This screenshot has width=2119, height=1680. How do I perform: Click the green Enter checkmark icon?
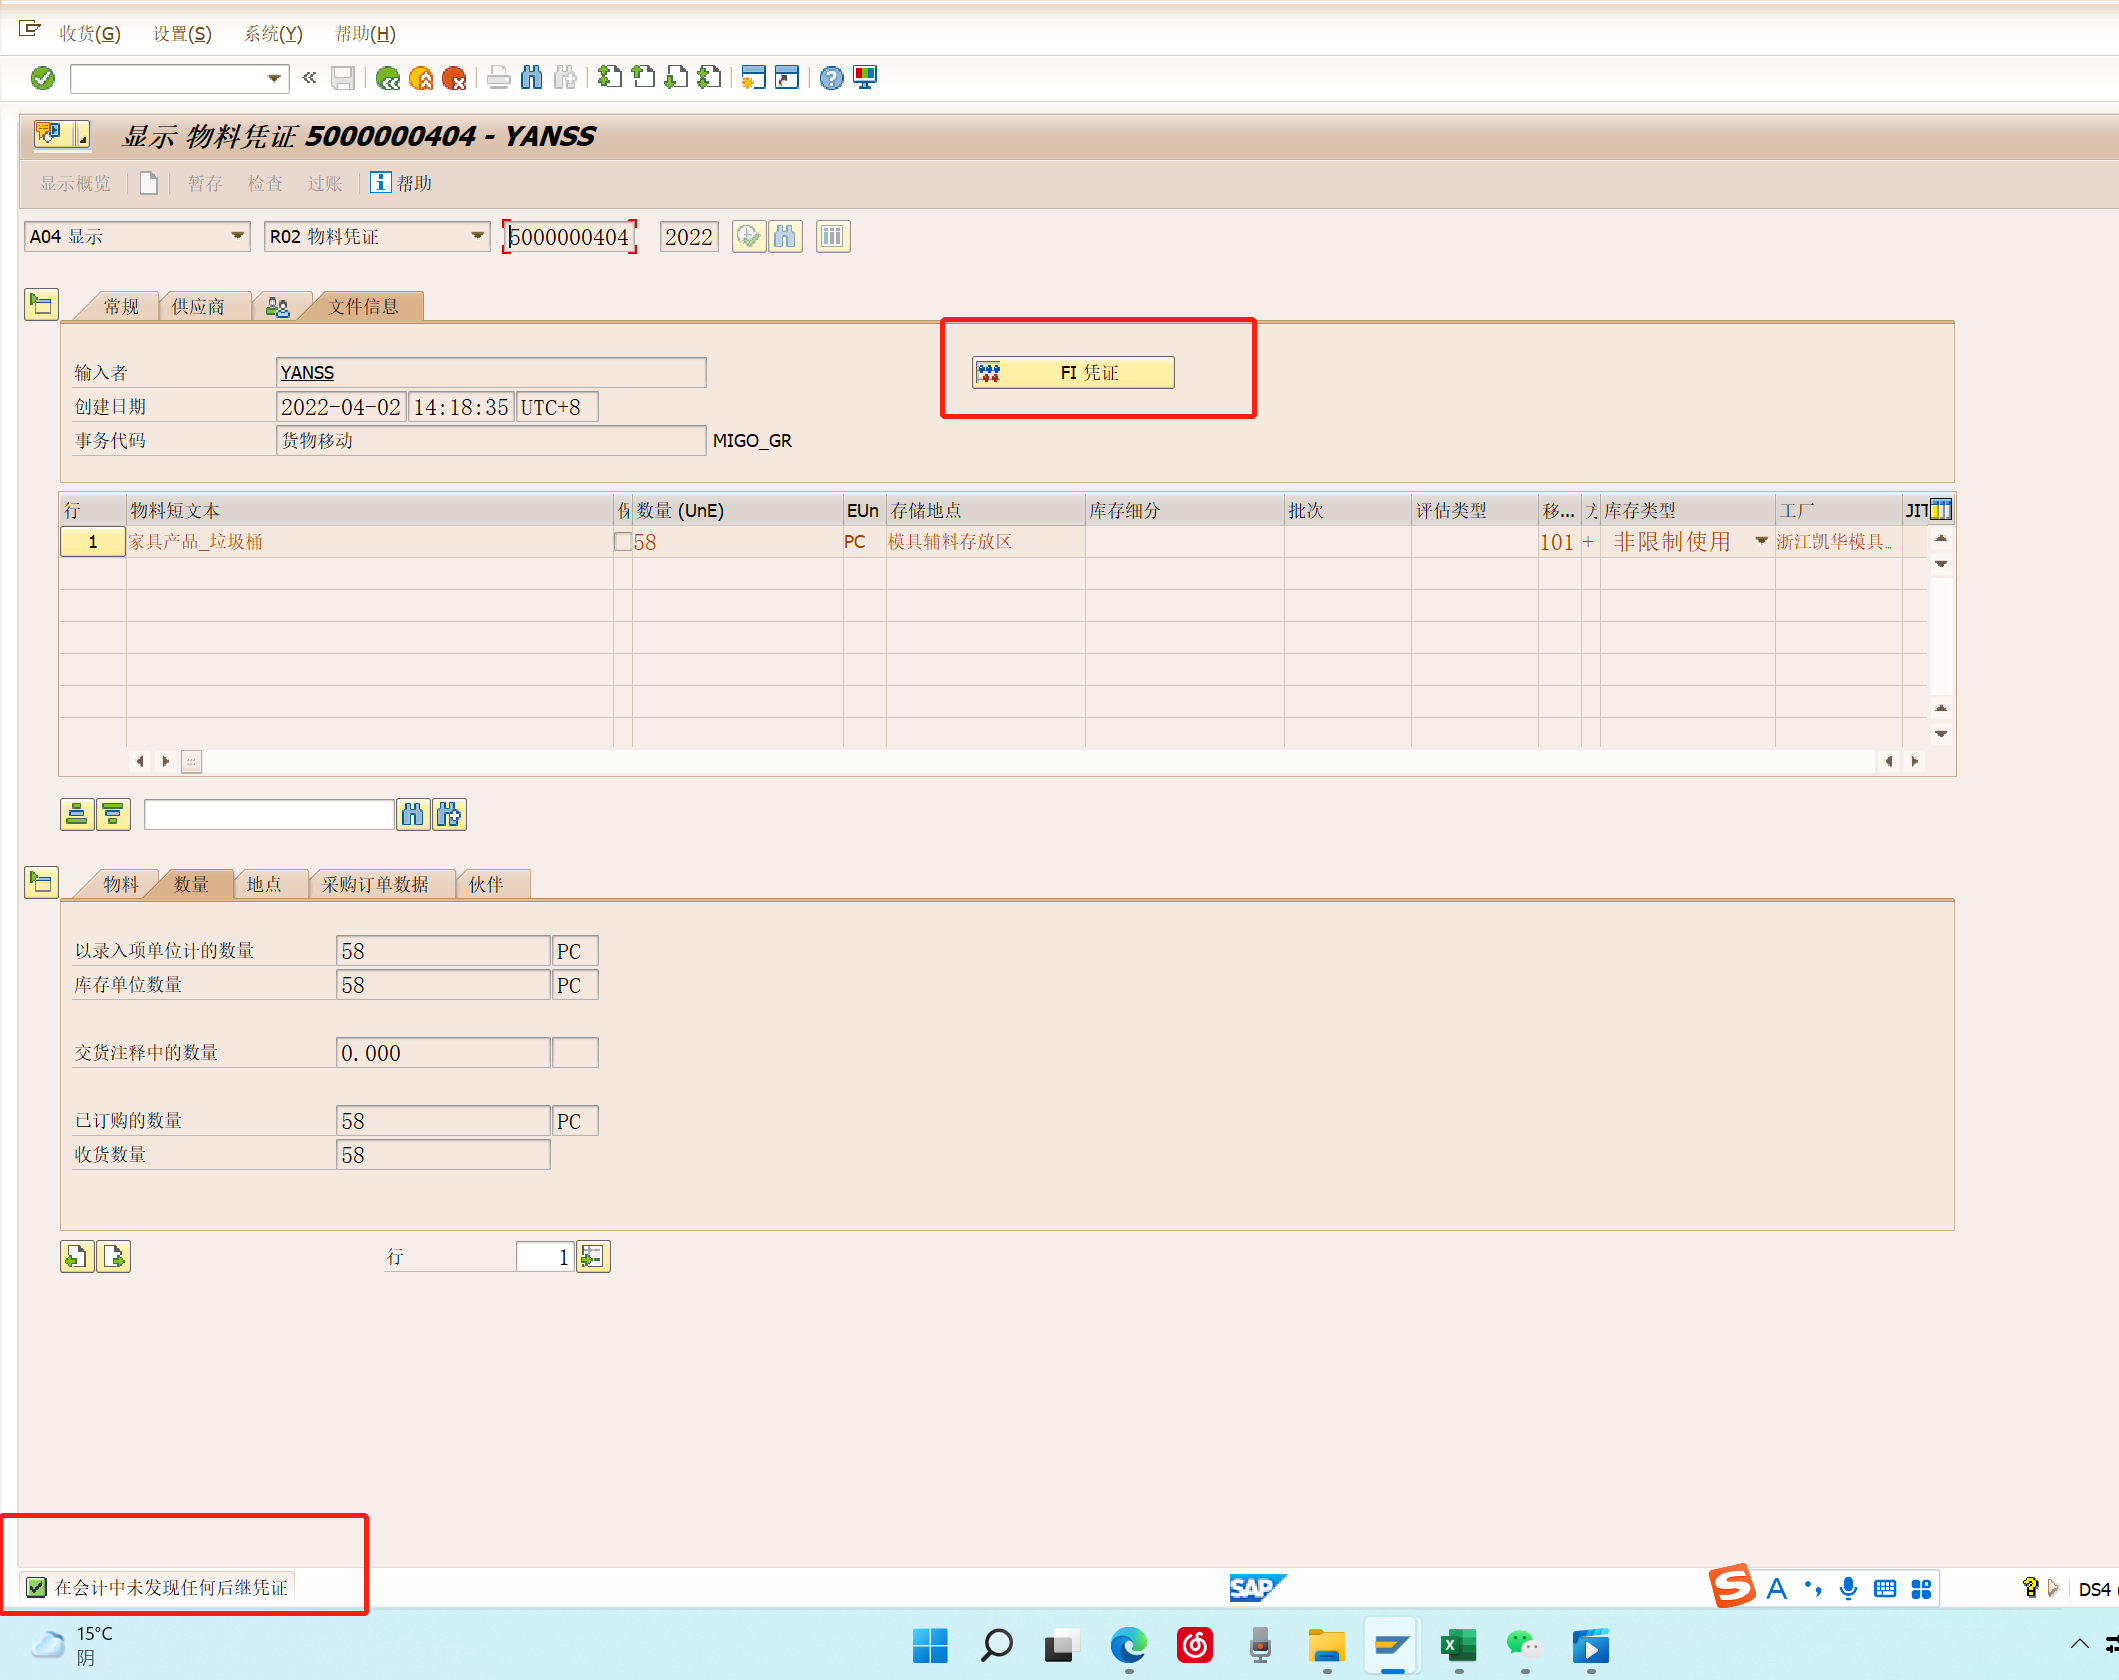pyautogui.click(x=42, y=78)
